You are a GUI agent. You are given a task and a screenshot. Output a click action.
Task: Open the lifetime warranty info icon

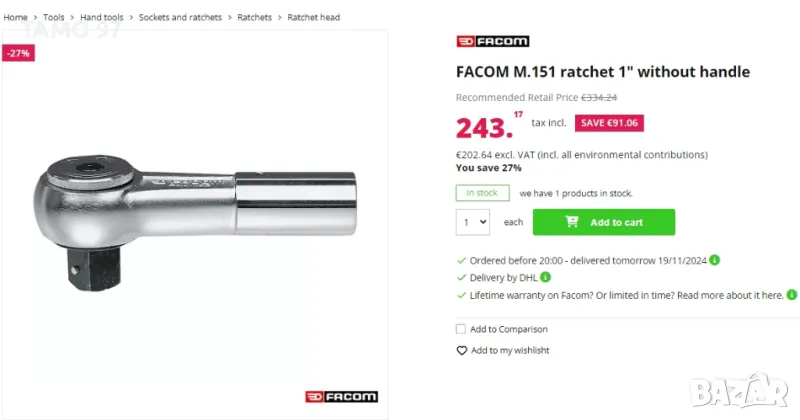(791, 295)
